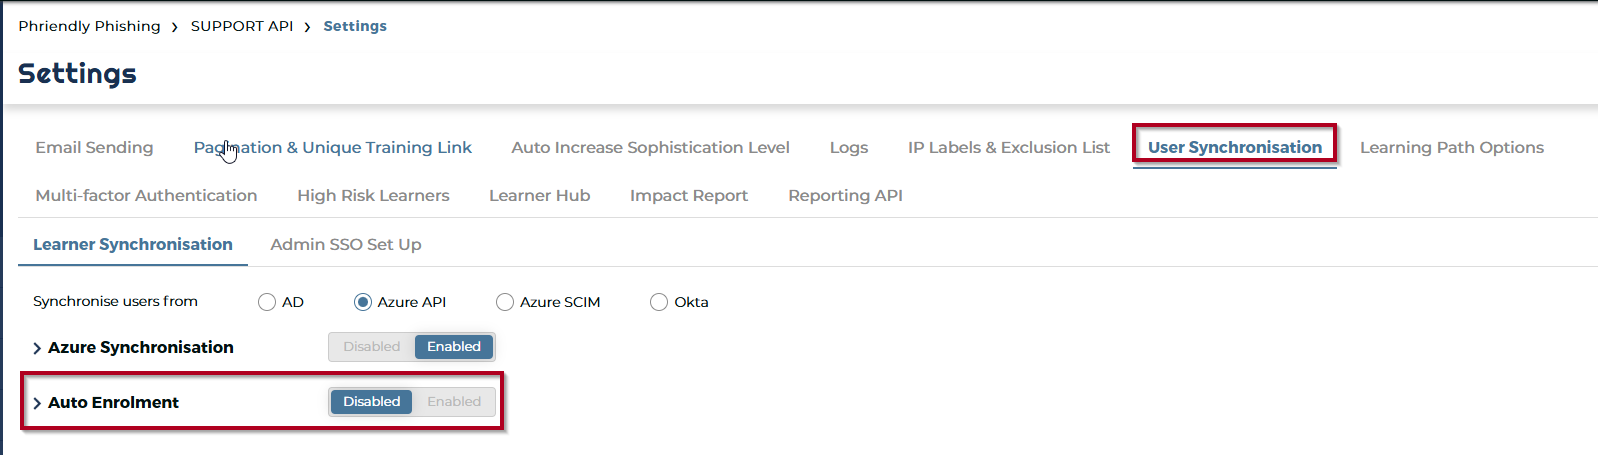Switch Auto Enrolment toggle to Enabled
This screenshot has width=1598, height=455.
pos(454,402)
